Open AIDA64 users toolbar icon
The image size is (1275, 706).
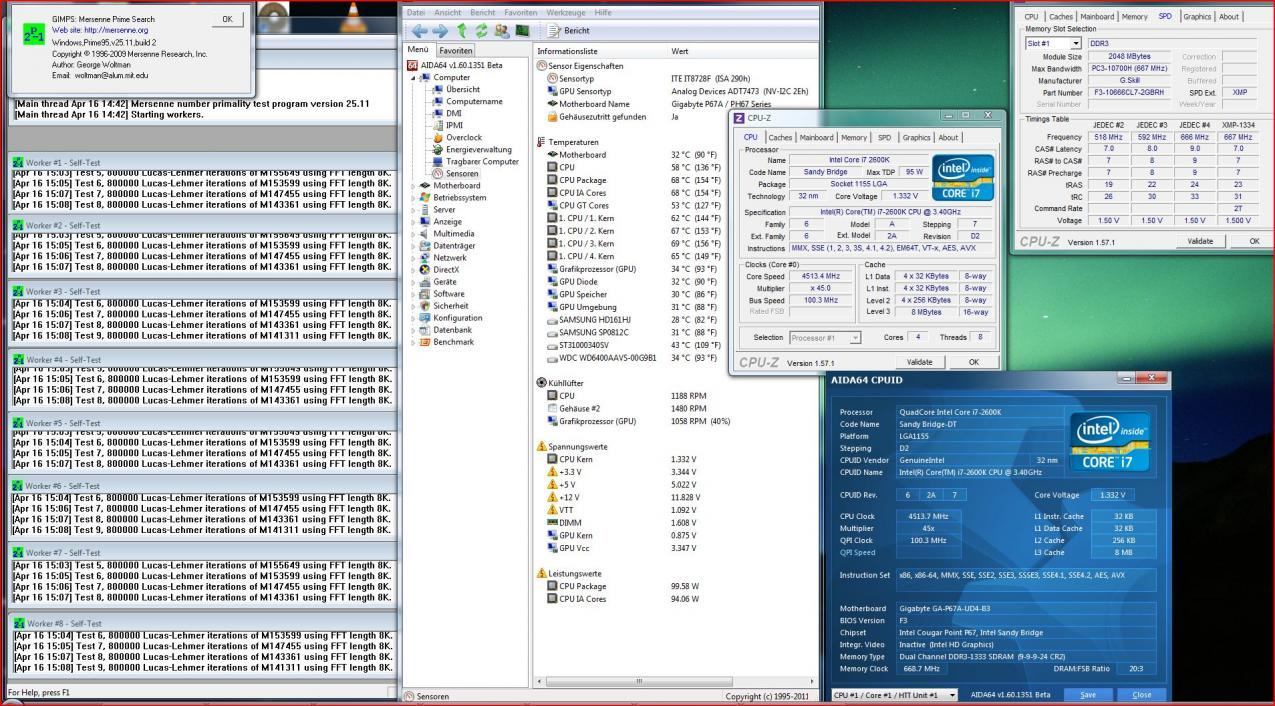pos(500,30)
